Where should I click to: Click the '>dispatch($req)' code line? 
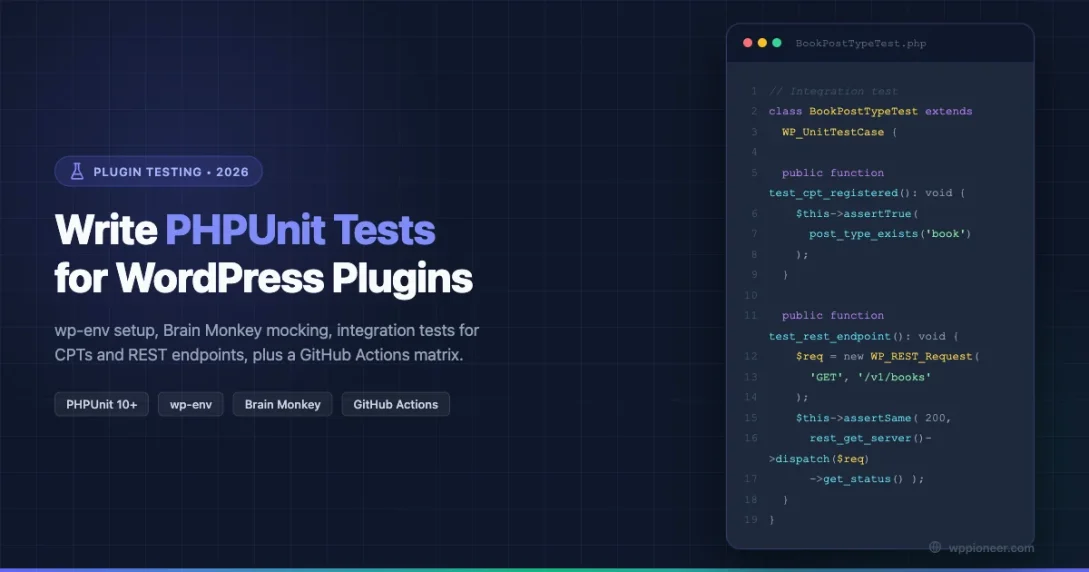click(x=819, y=459)
